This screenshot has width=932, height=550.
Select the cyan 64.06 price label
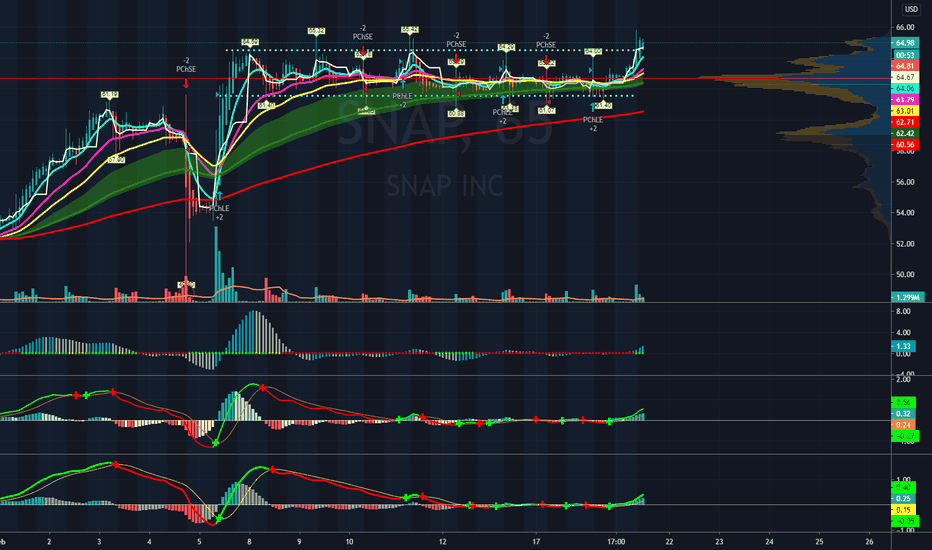905,89
